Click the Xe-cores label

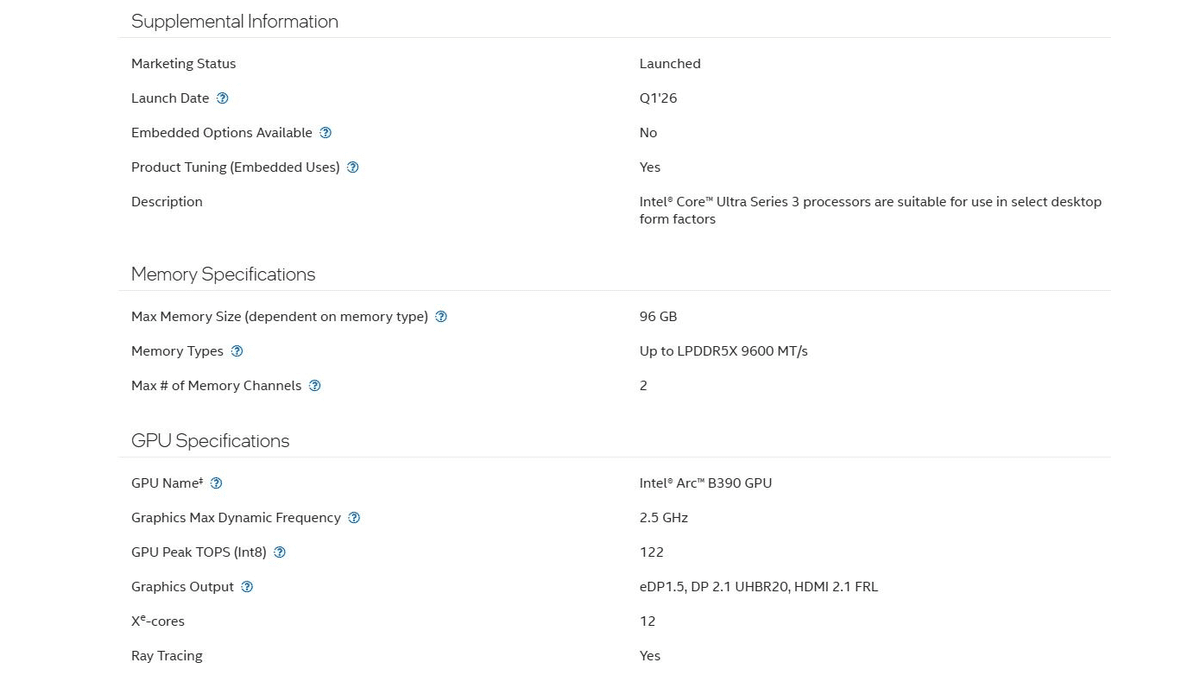(158, 621)
